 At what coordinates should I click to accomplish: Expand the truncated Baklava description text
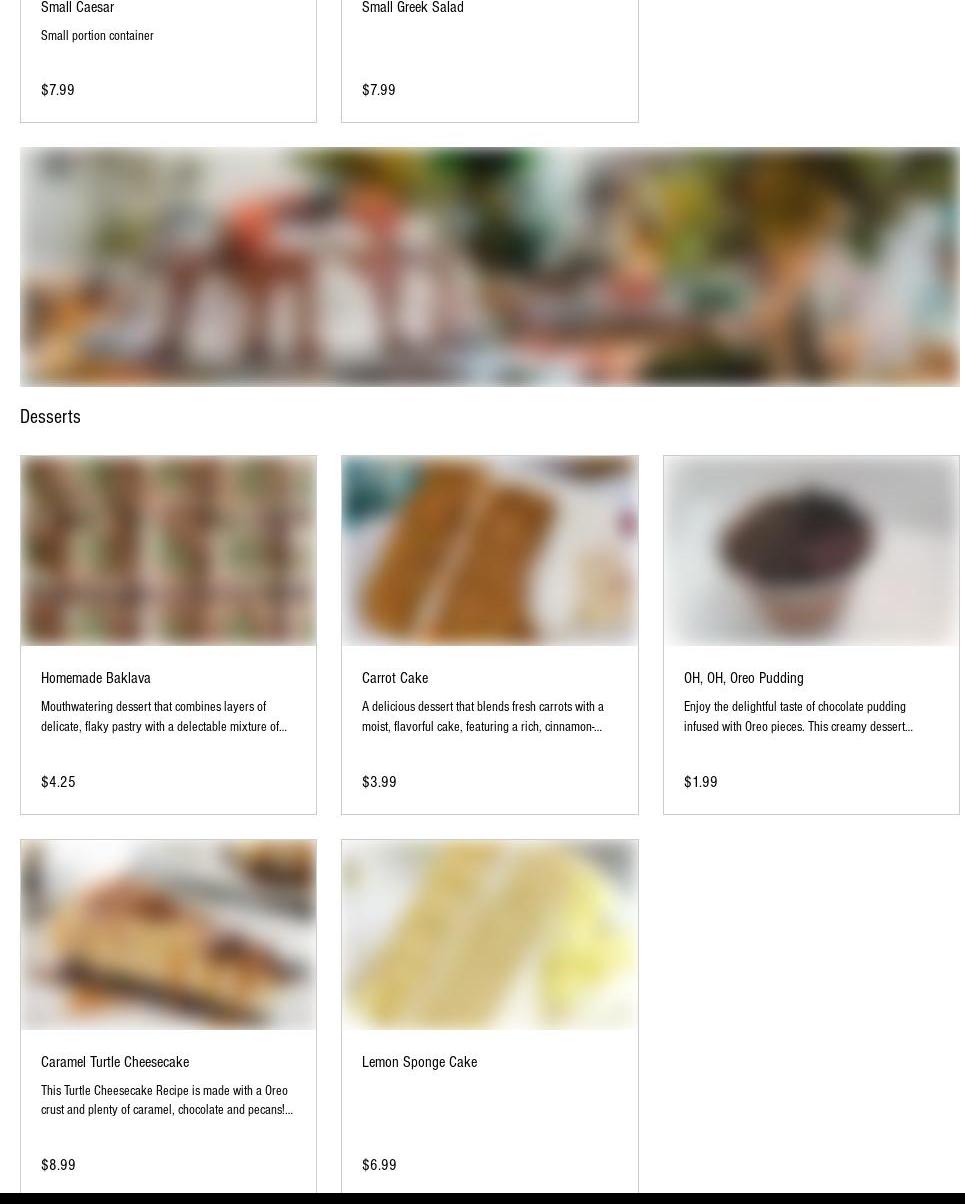164,717
